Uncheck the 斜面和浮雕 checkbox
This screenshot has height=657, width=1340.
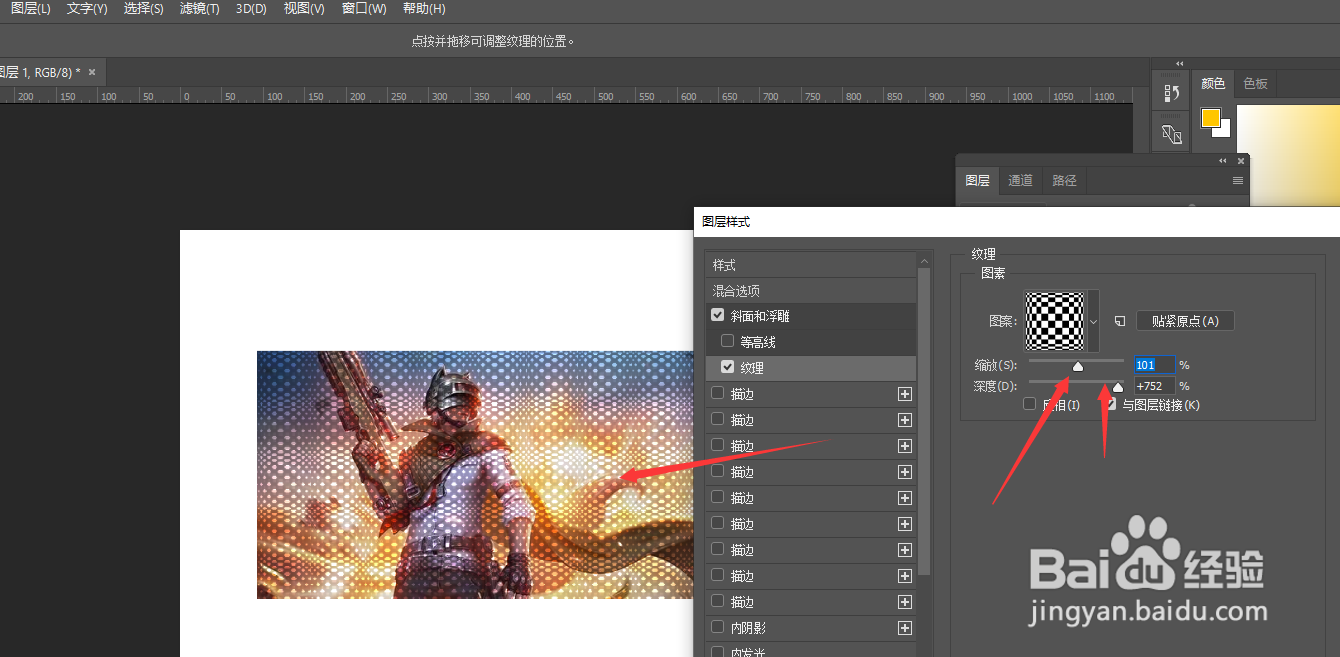click(x=717, y=315)
